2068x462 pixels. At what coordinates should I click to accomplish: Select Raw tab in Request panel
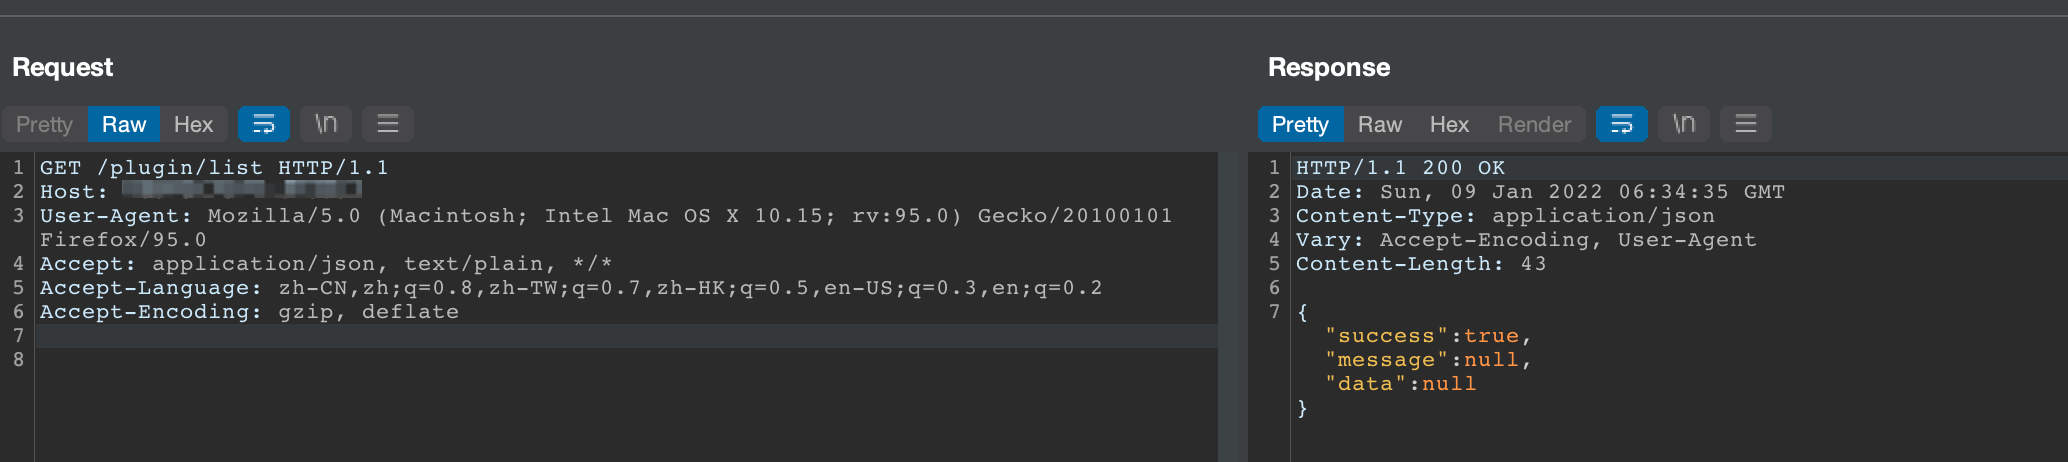pyautogui.click(x=124, y=124)
